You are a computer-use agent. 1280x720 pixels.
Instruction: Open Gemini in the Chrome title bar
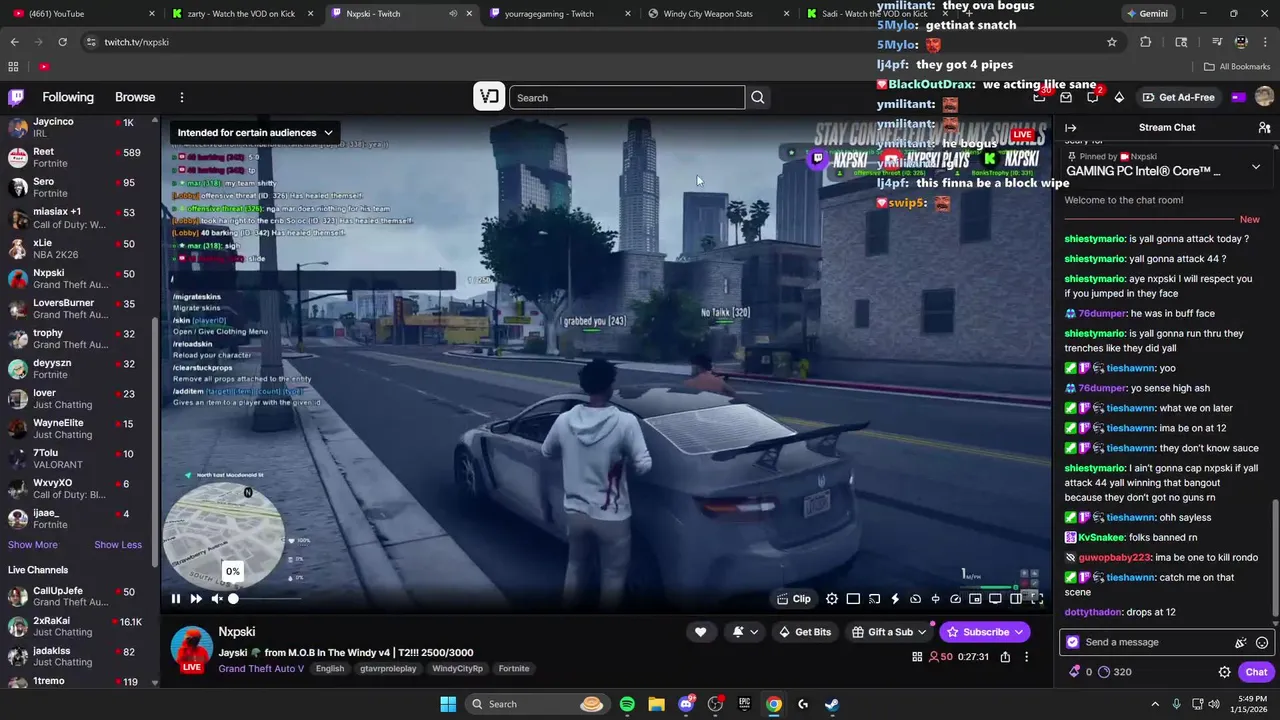(x=1147, y=14)
